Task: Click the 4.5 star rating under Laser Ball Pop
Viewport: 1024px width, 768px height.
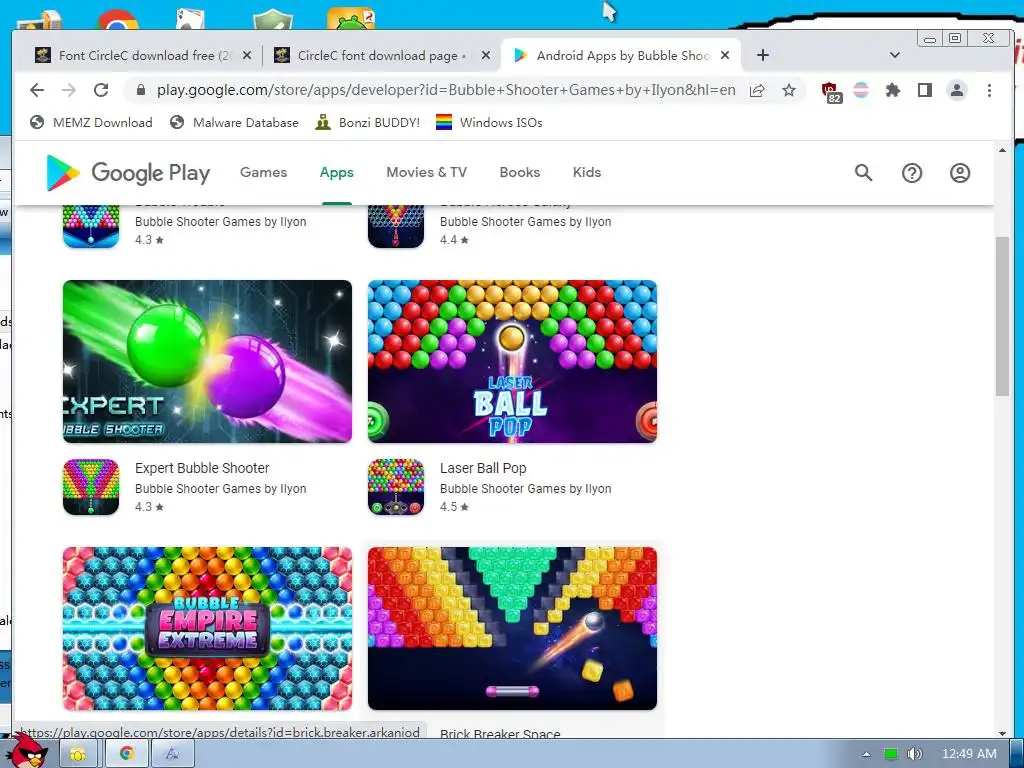Action: tap(454, 507)
